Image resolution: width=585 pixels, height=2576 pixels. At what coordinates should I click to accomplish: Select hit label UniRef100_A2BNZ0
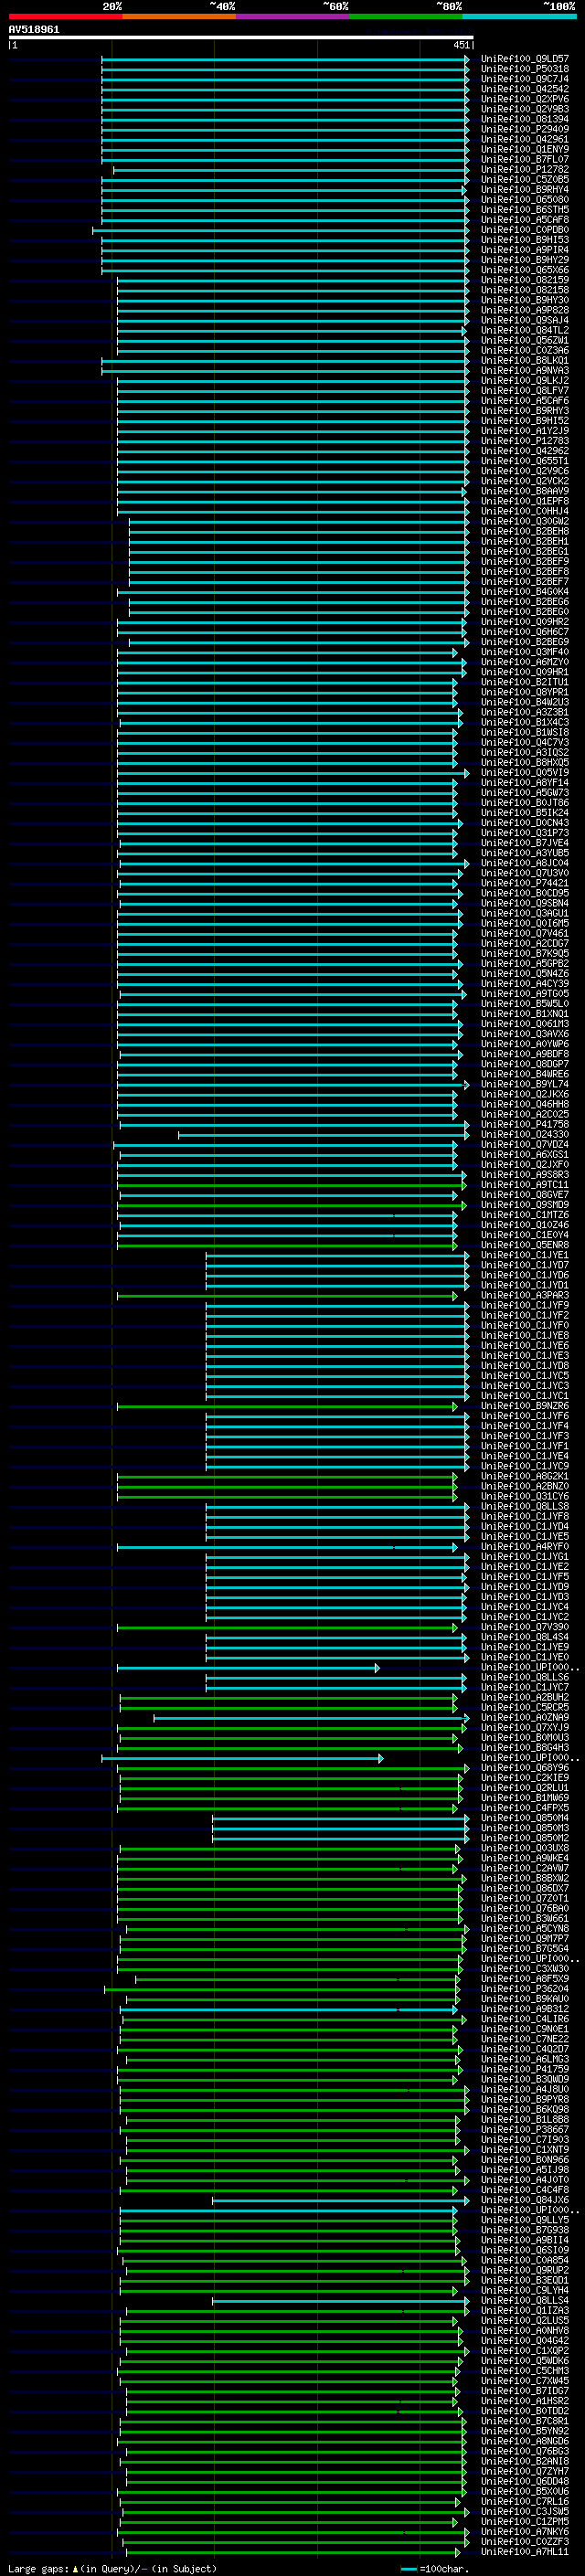click(x=525, y=1487)
